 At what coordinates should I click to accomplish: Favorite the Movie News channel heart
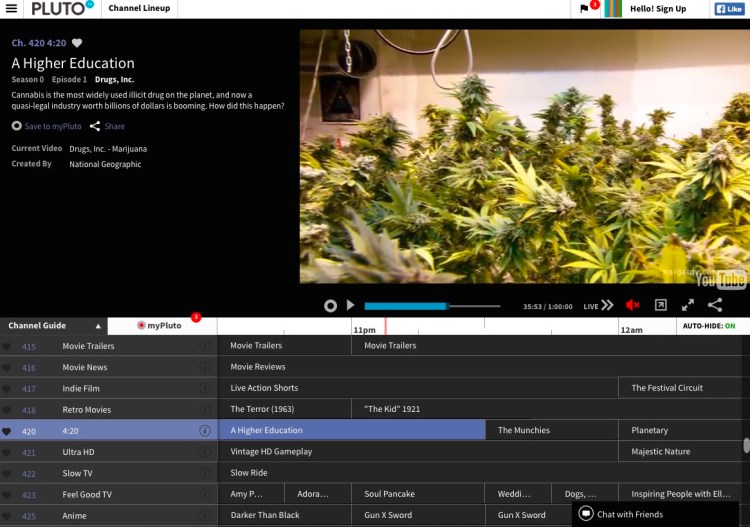coord(6,368)
